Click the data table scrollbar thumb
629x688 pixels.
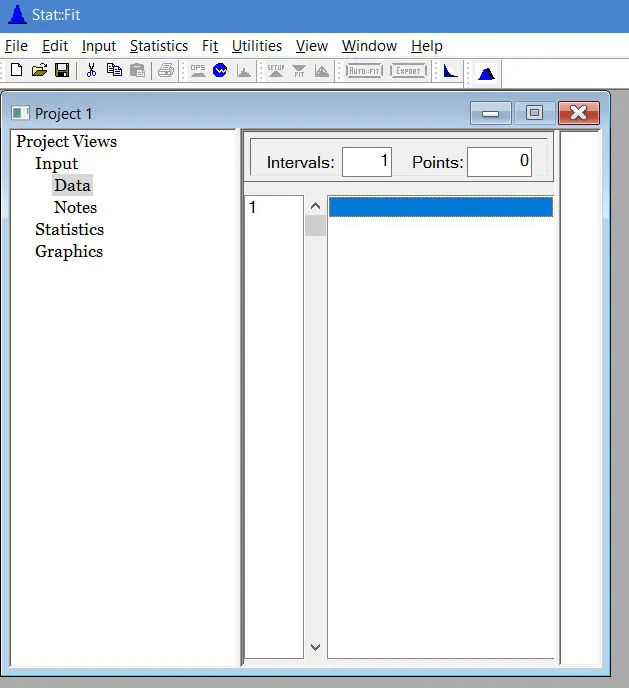point(315,226)
